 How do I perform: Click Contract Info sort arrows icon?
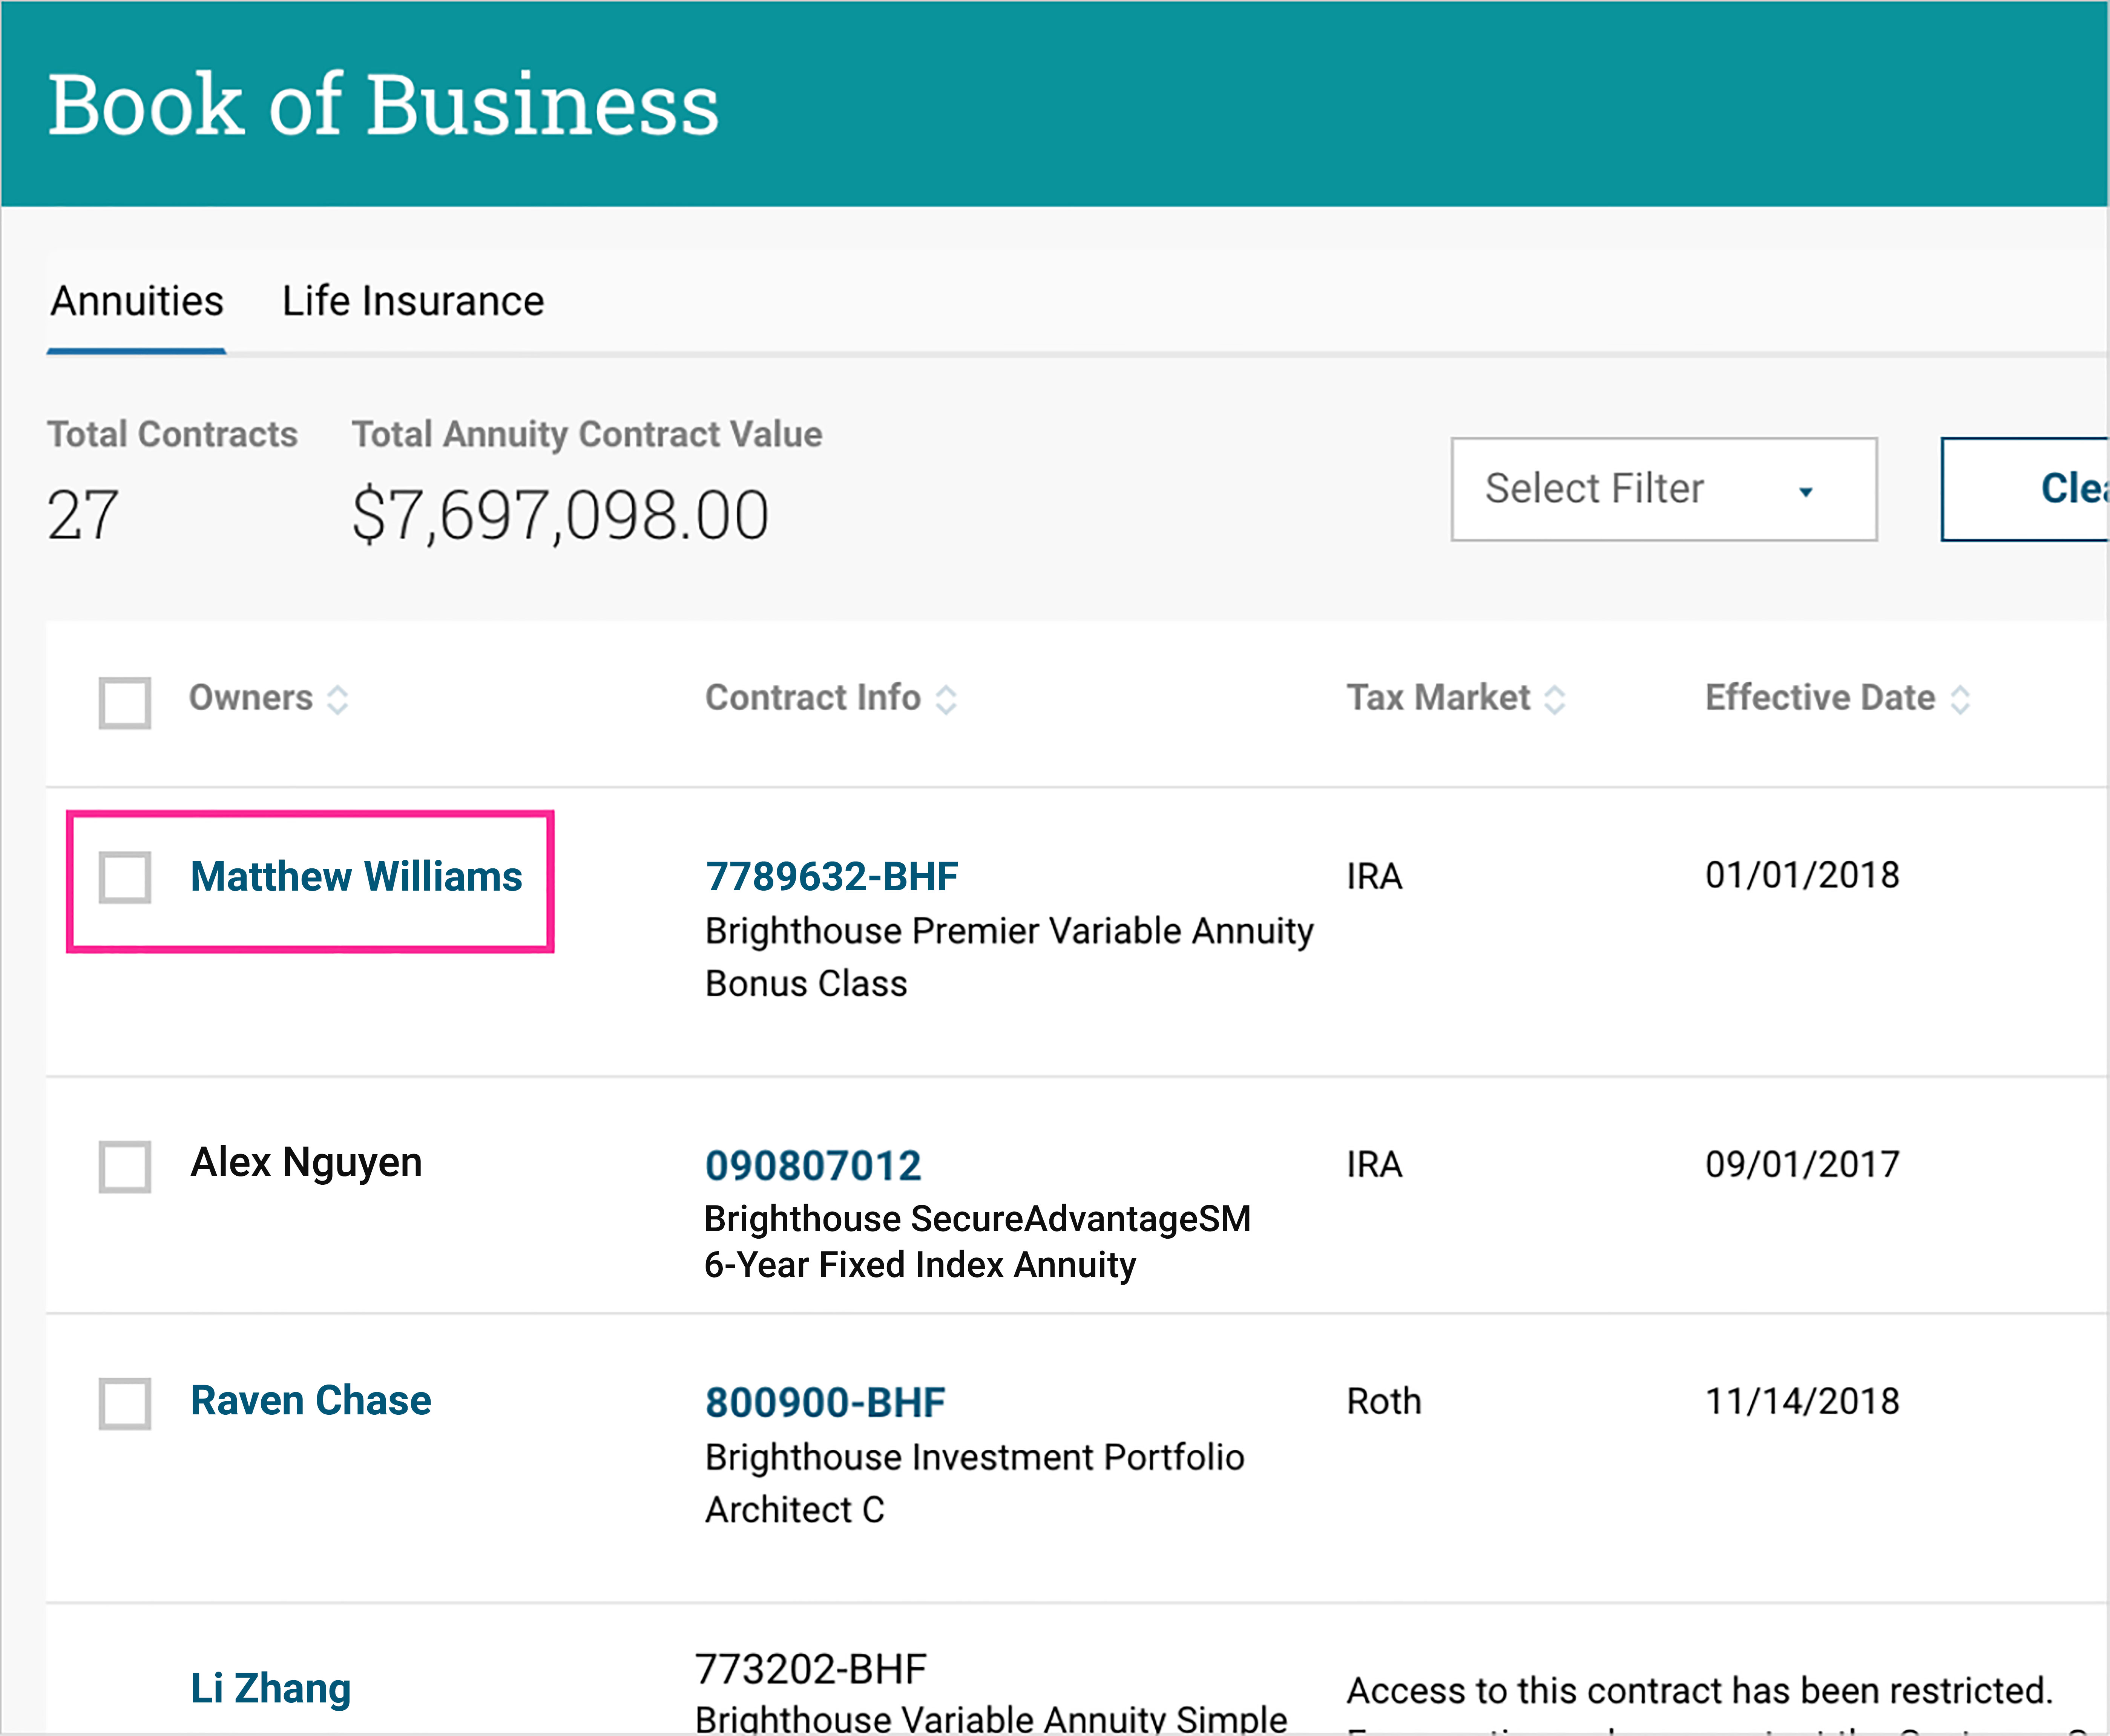[946, 699]
